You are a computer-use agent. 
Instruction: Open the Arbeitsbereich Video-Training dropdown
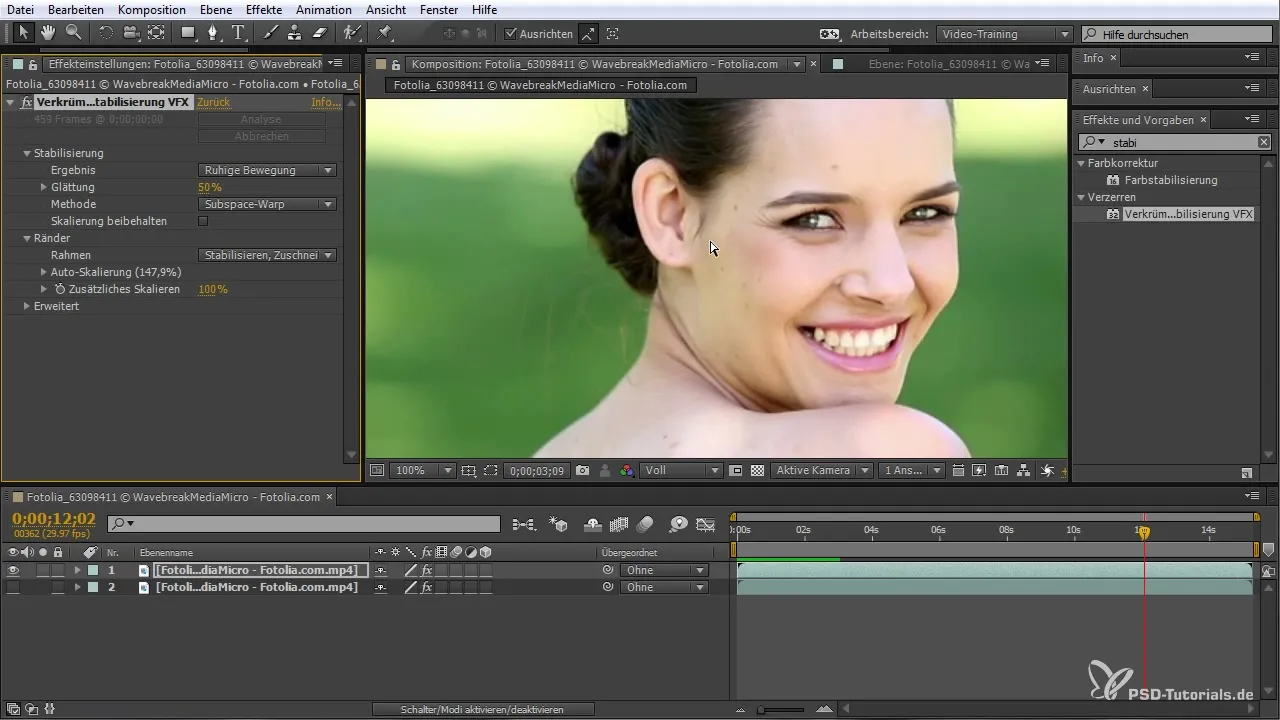(1004, 34)
